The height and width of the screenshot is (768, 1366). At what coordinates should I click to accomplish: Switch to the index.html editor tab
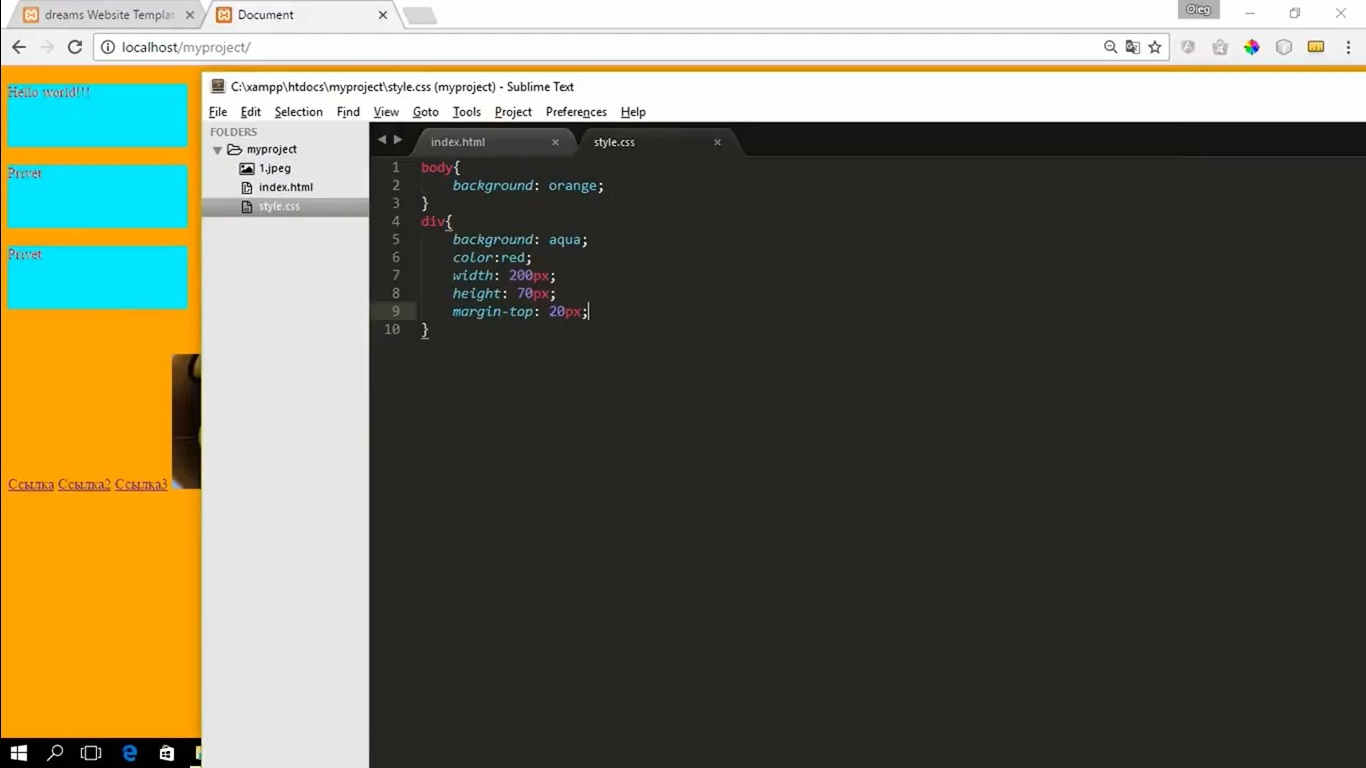458,142
